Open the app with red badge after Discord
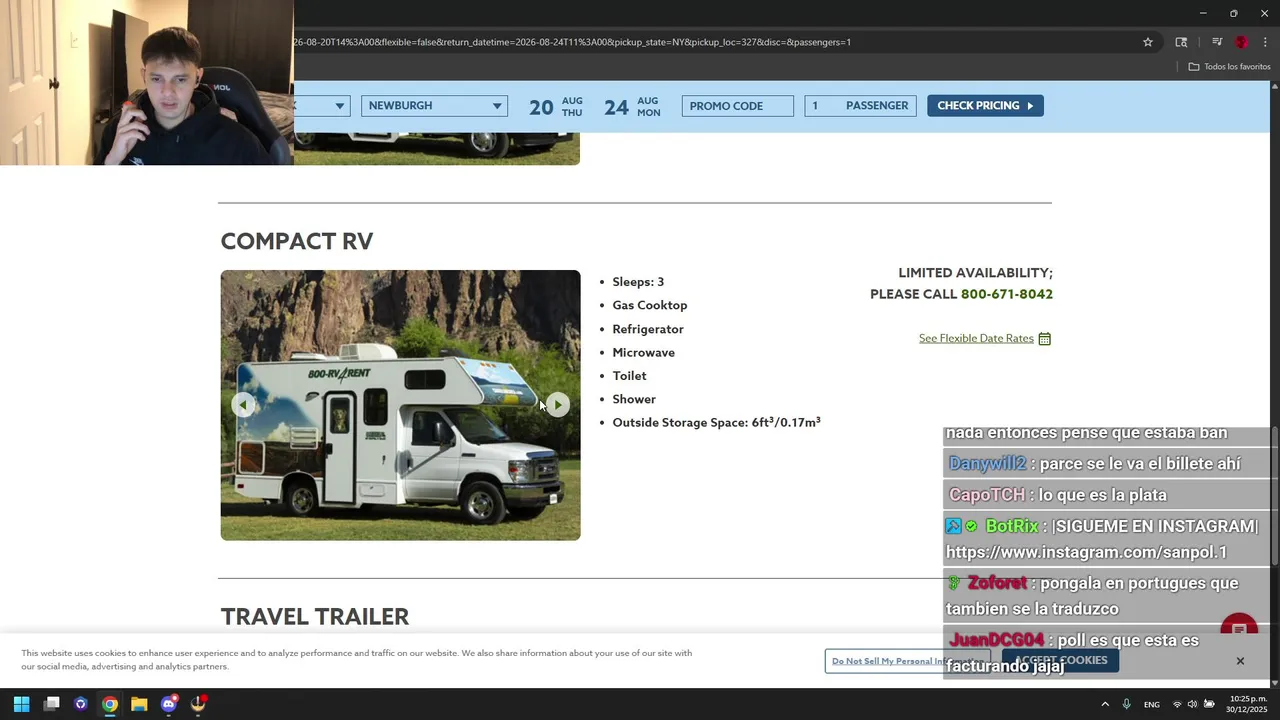The image size is (1280, 720). [x=198, y=704]
